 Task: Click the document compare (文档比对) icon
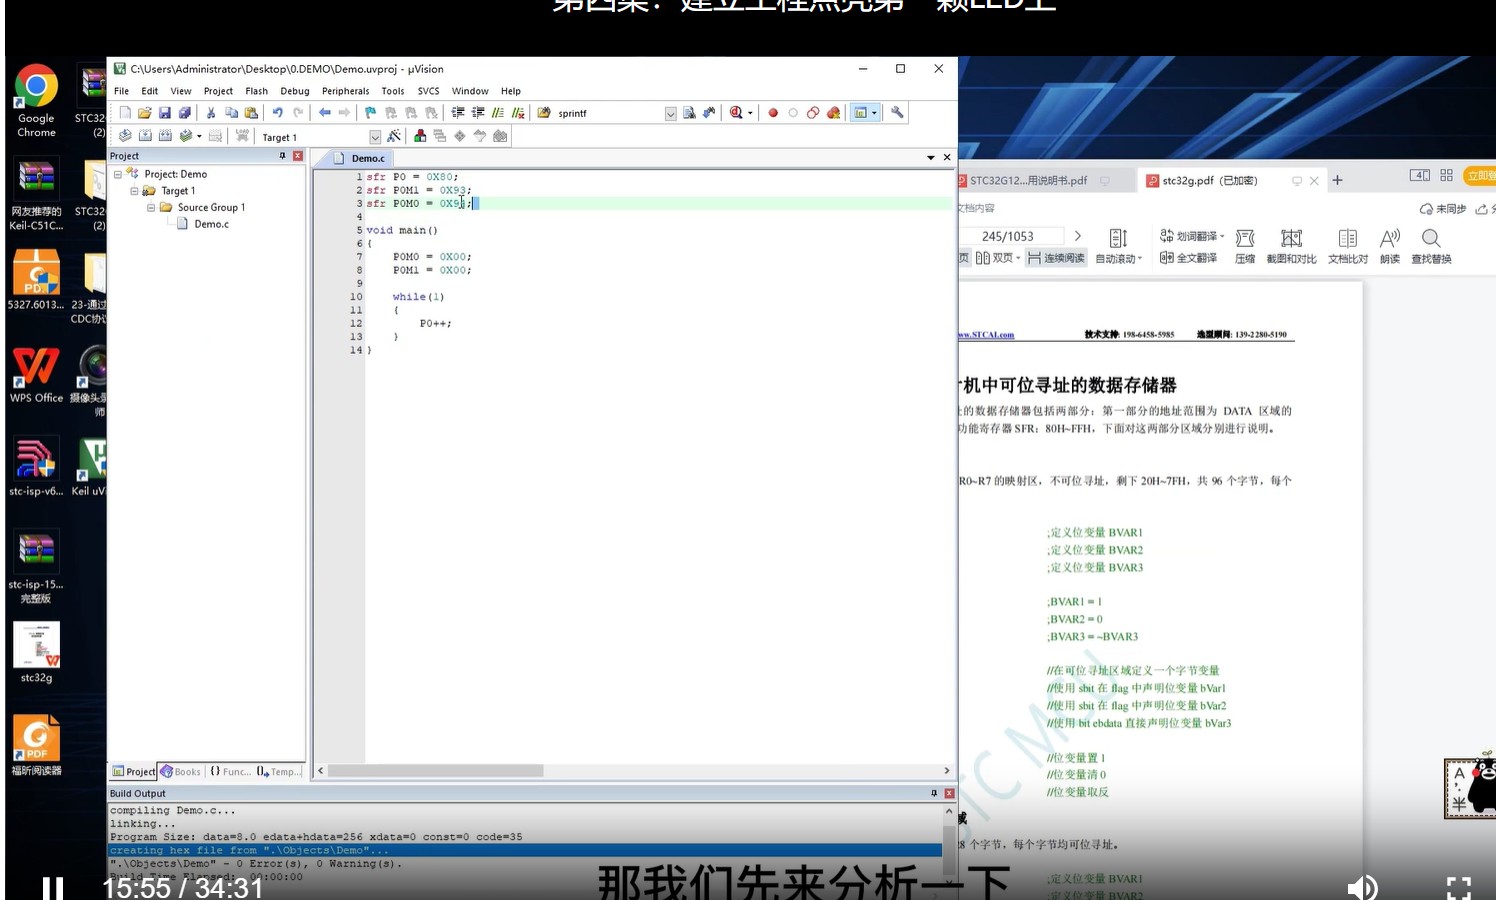pos(1348,245)
